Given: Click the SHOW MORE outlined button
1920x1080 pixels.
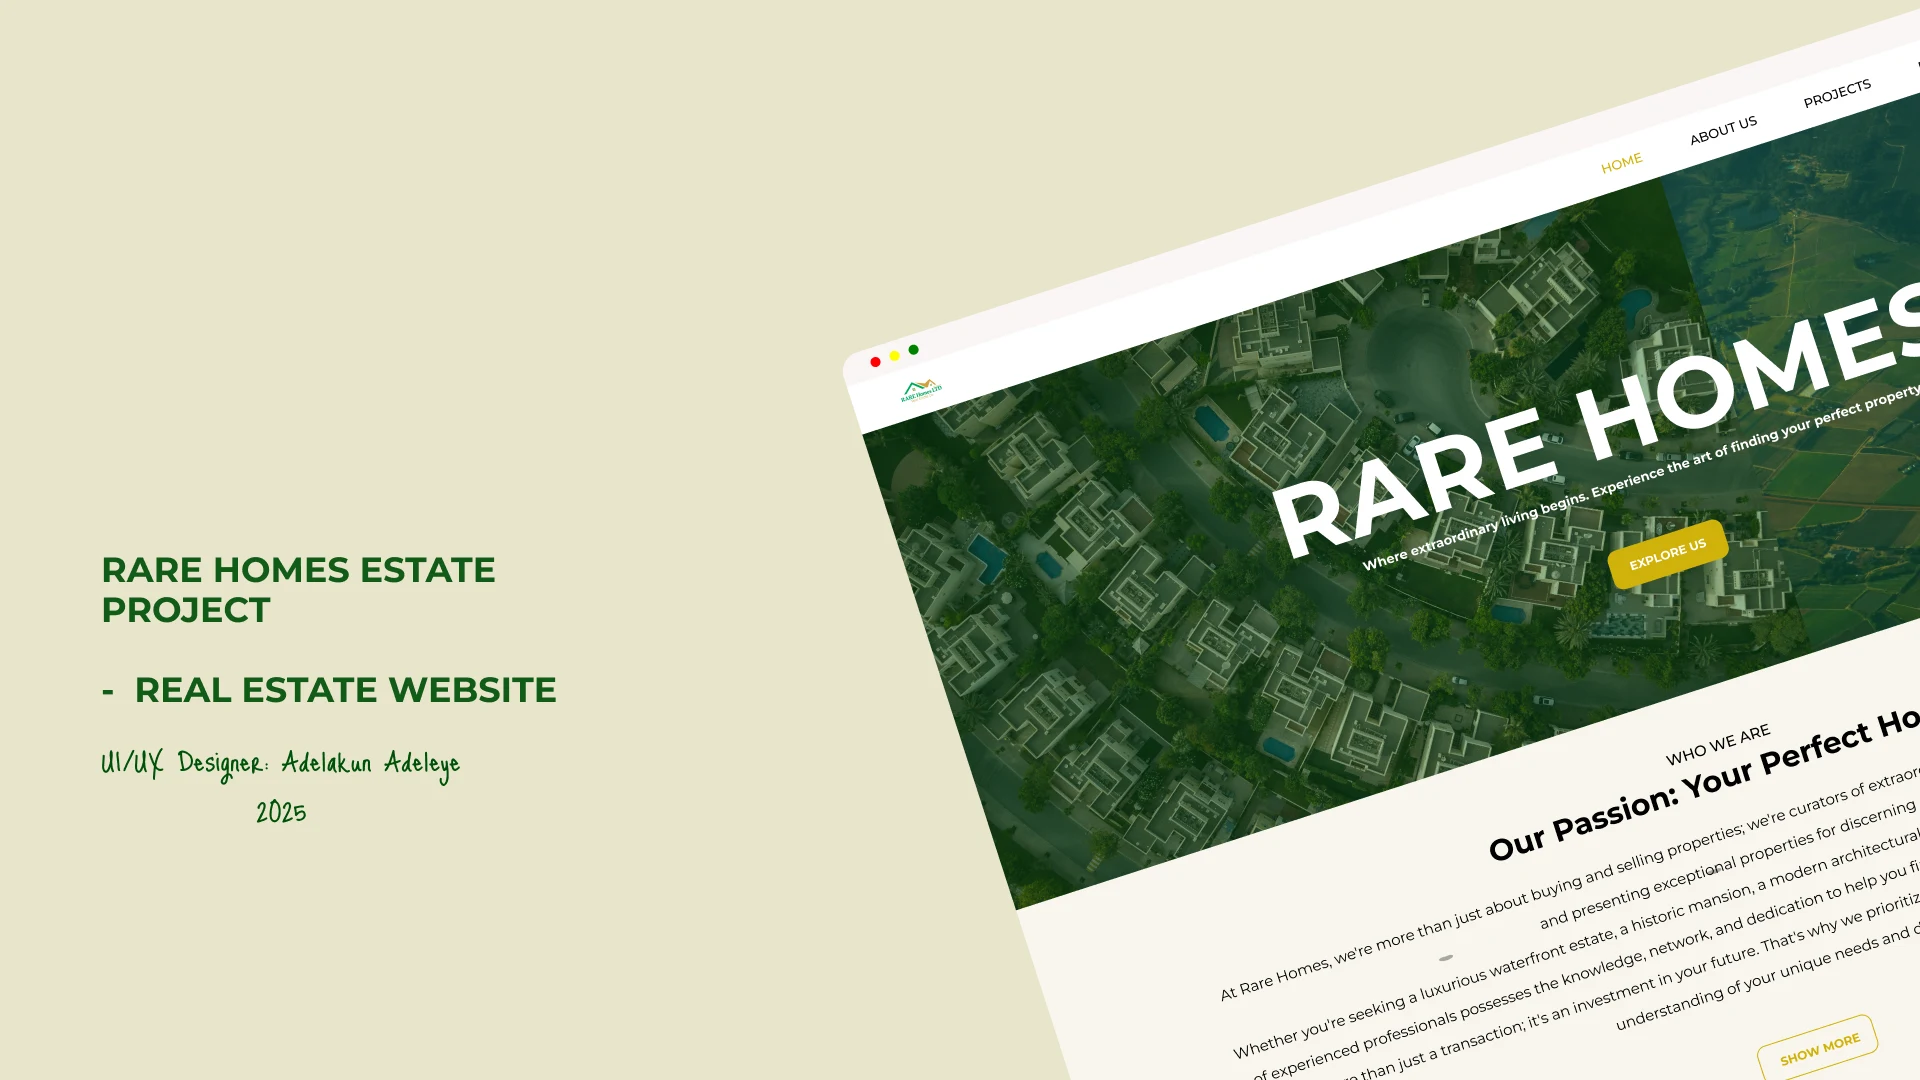Looking at the screenshot, I should (1818, 1049).
